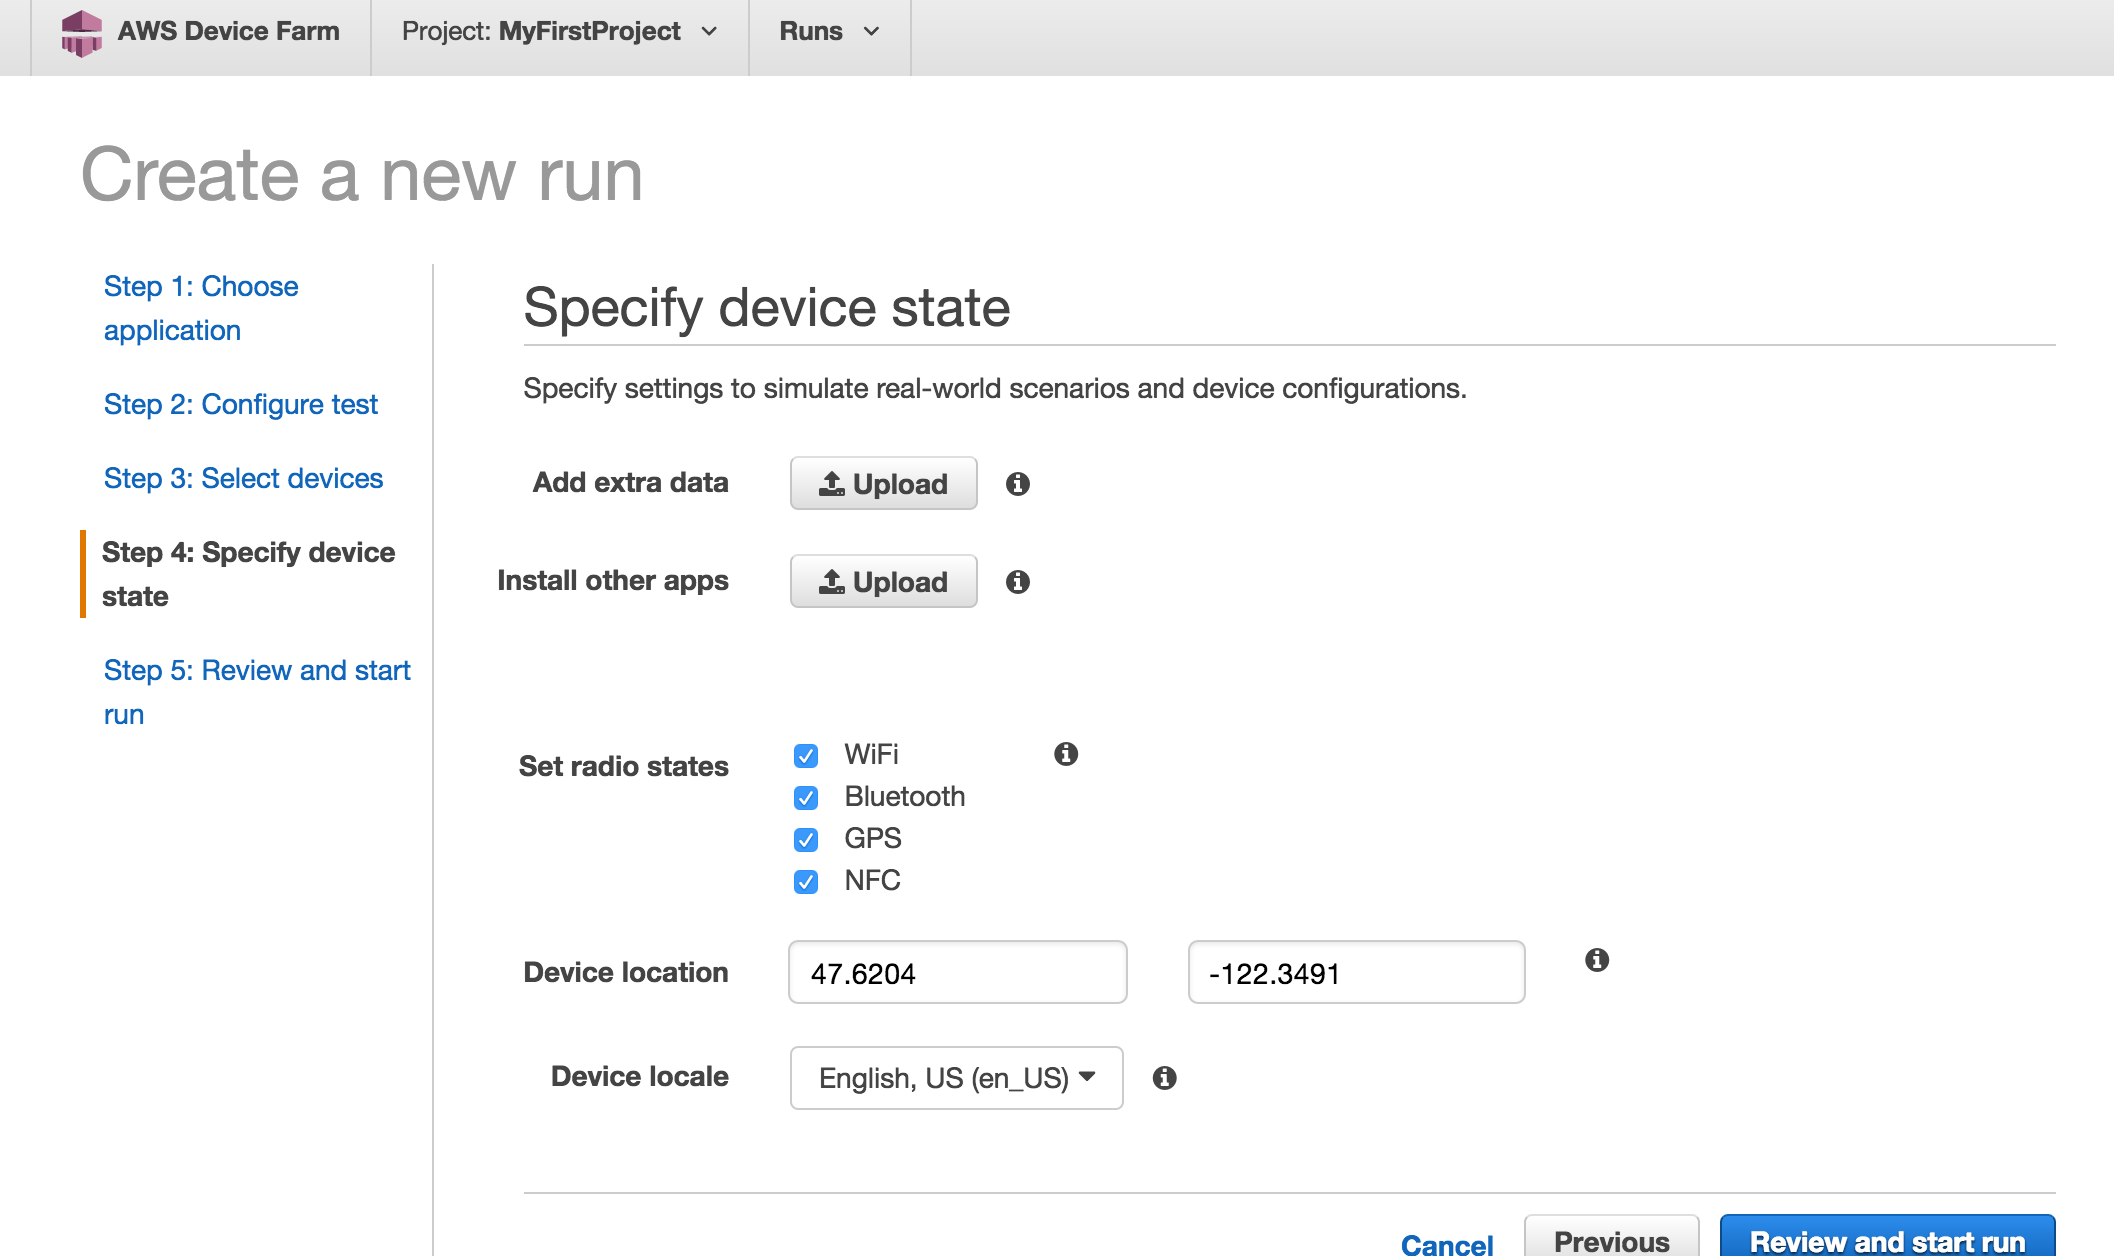The width and height of the screenshot is (2114, 1256).
Task: Toggle the NFC radio checkbox
Action: pos(806,882)
